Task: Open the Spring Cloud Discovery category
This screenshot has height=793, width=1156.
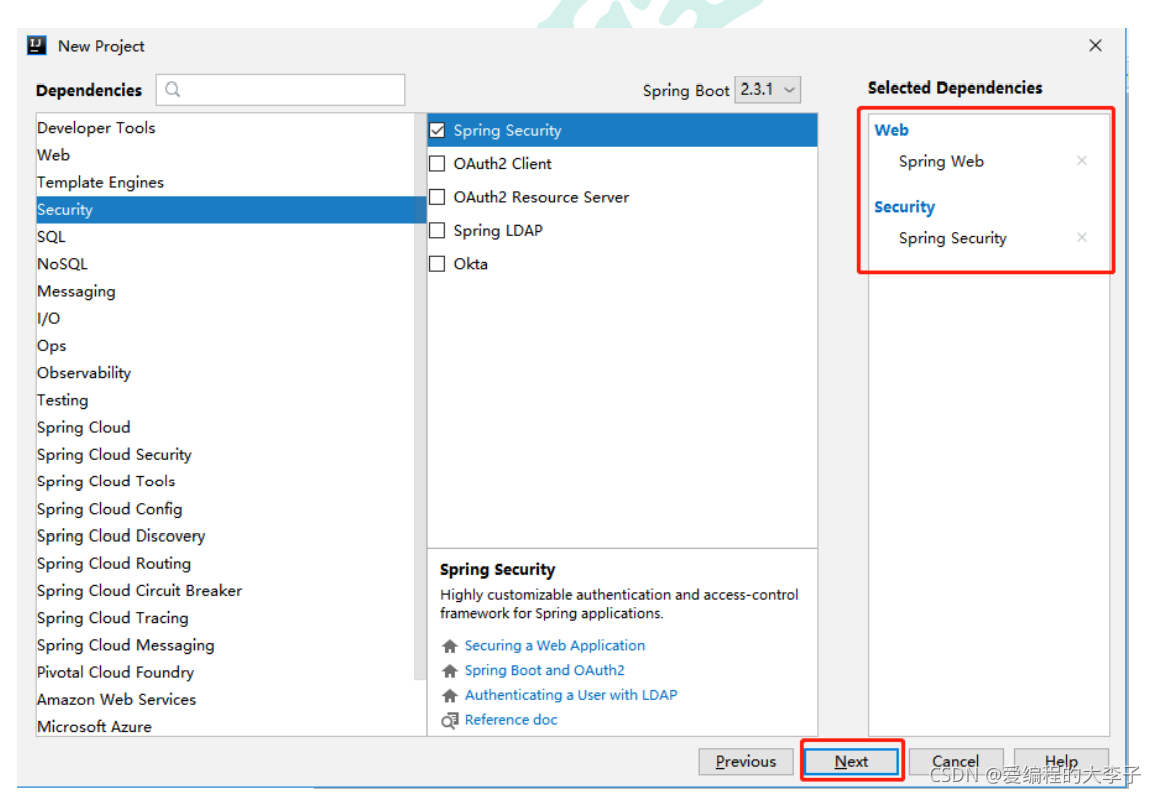Action: (x=226, y=536)
